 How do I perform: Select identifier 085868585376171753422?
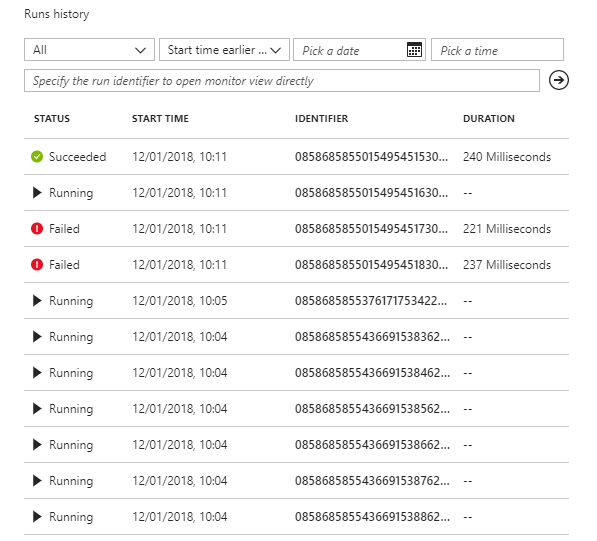point(371,301)
